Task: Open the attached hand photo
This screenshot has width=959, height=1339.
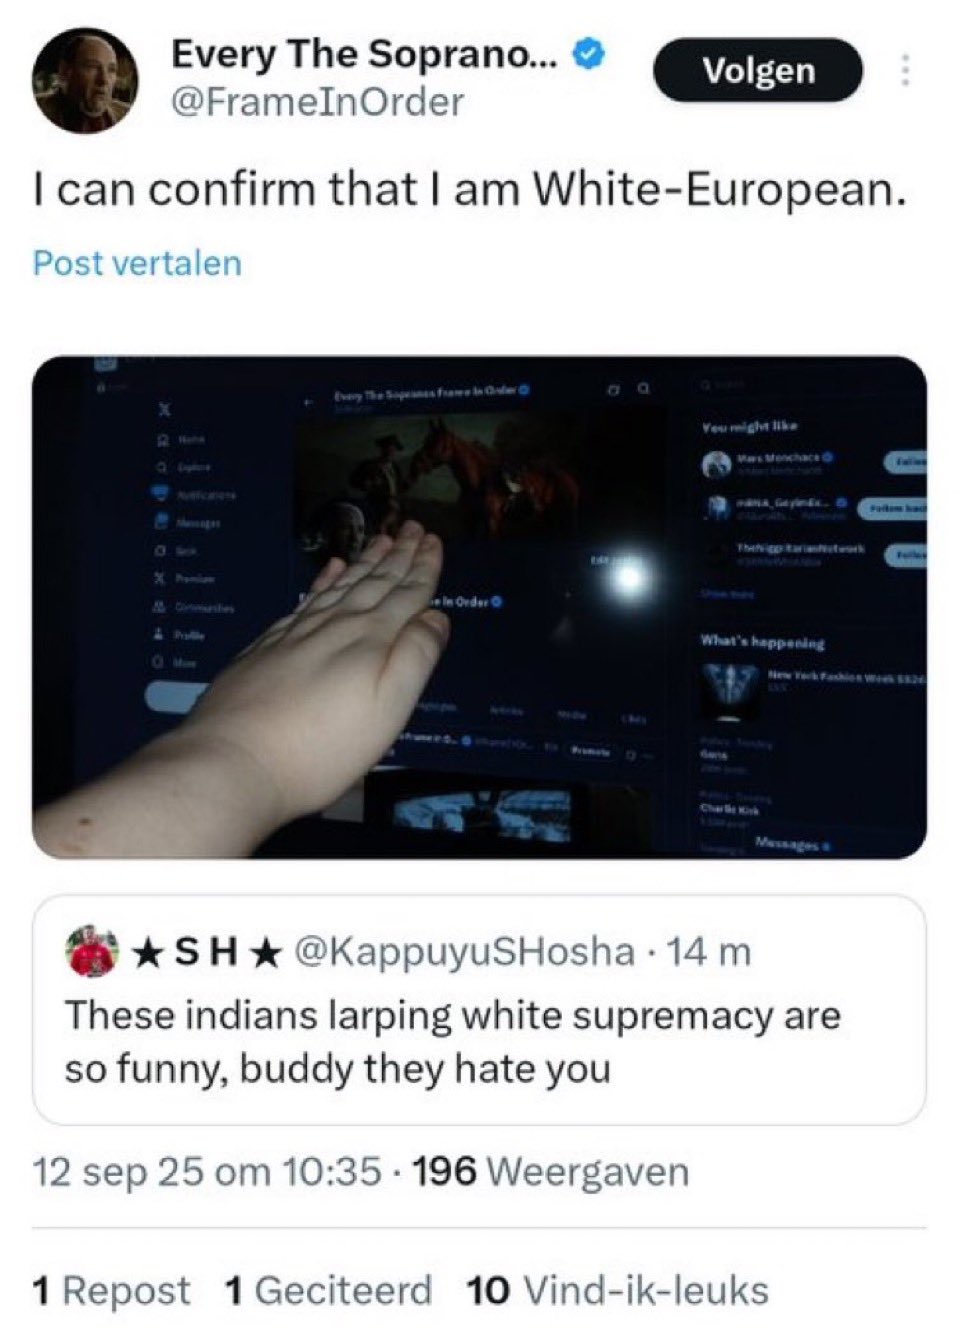Action: click(x=479, y=607)
